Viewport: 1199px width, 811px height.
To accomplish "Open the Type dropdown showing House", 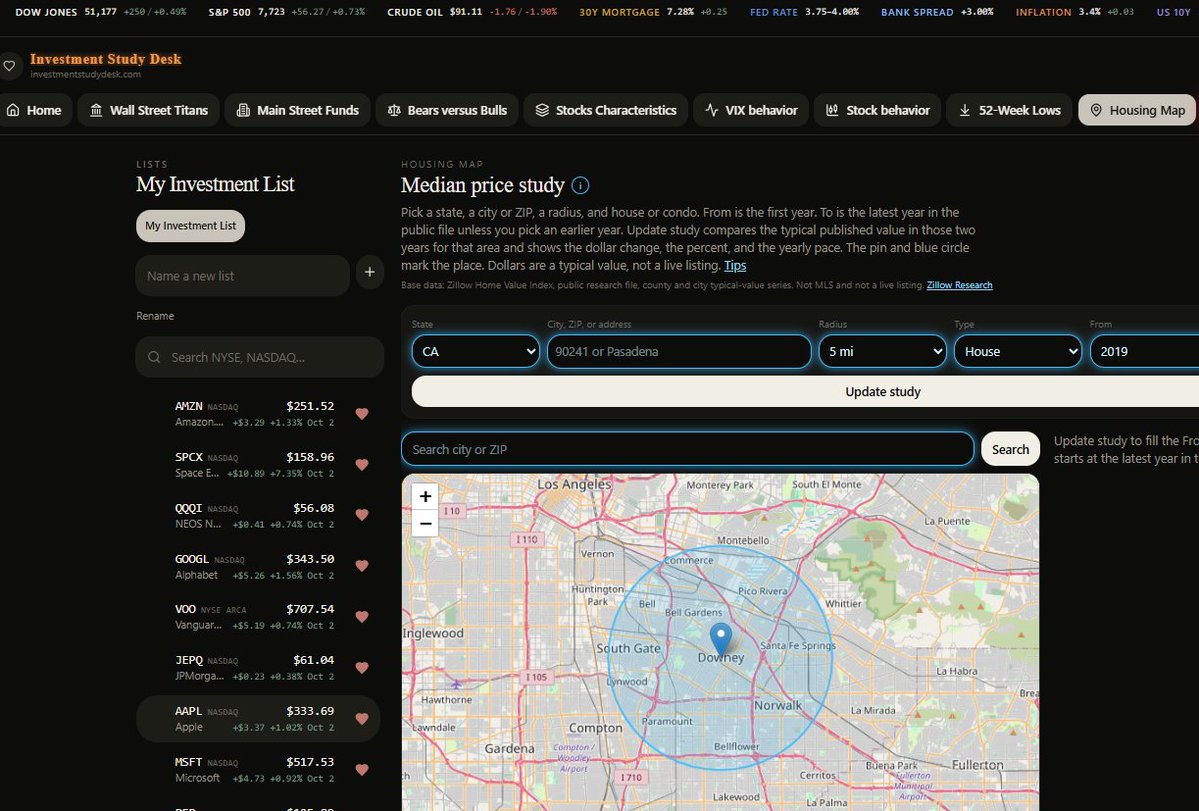I will click(x=1018, y=352).
